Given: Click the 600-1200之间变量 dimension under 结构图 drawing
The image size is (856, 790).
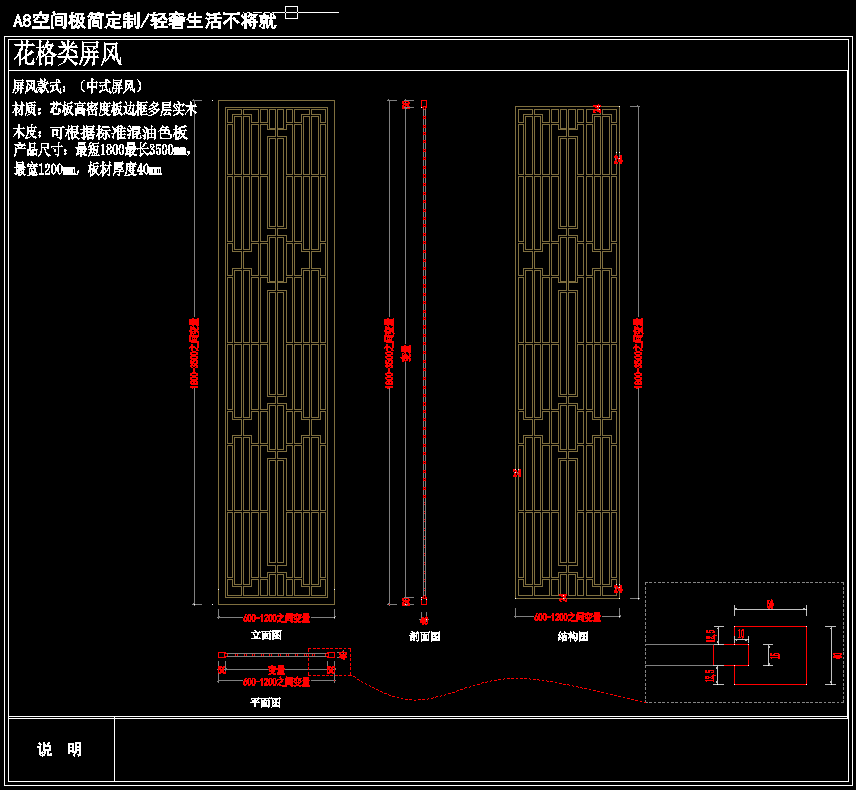Looking at the screenshot, I should coord(567,617).
